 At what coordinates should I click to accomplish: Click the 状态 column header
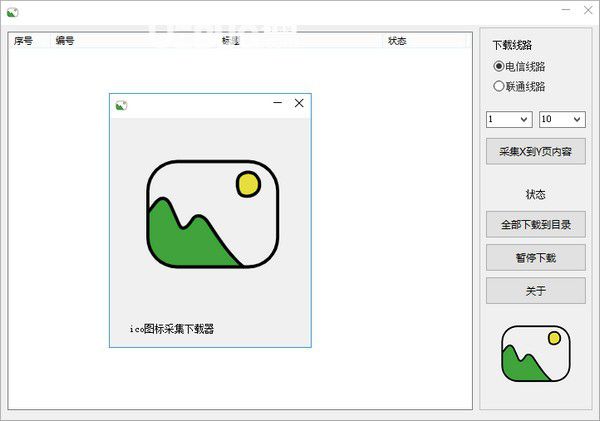(425, 41)
